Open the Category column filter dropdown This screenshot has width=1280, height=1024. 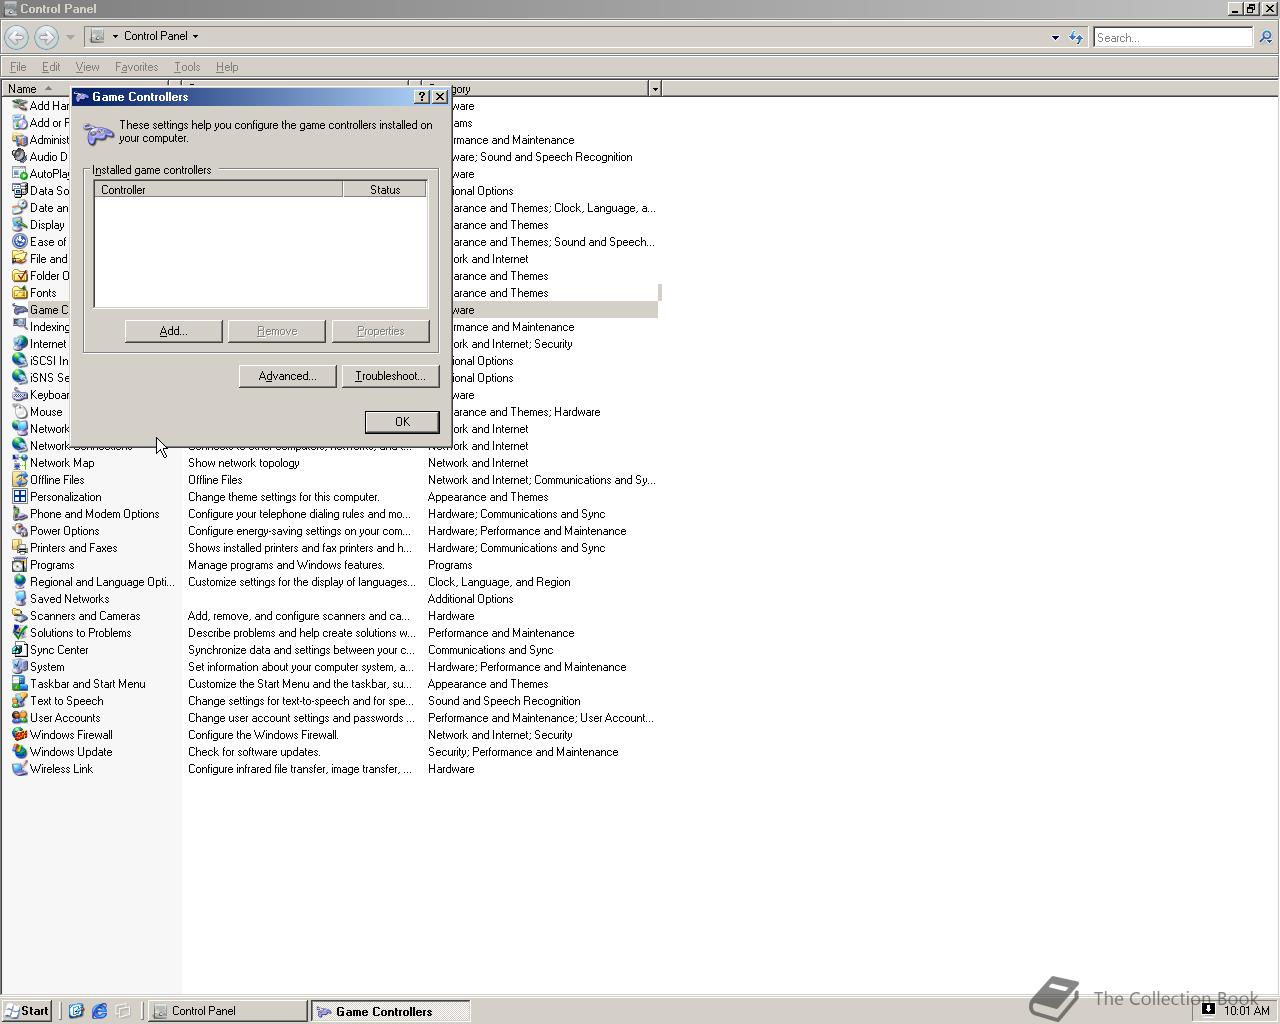coord(655,89)
